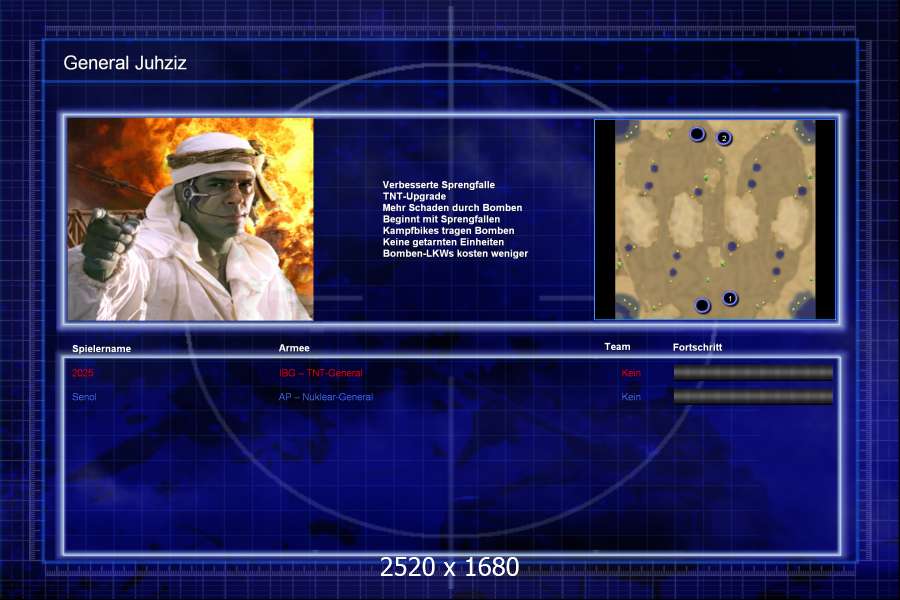The image size is (900, 600).
Task: Select start position marker 1 on map
Action: [730, 299]
